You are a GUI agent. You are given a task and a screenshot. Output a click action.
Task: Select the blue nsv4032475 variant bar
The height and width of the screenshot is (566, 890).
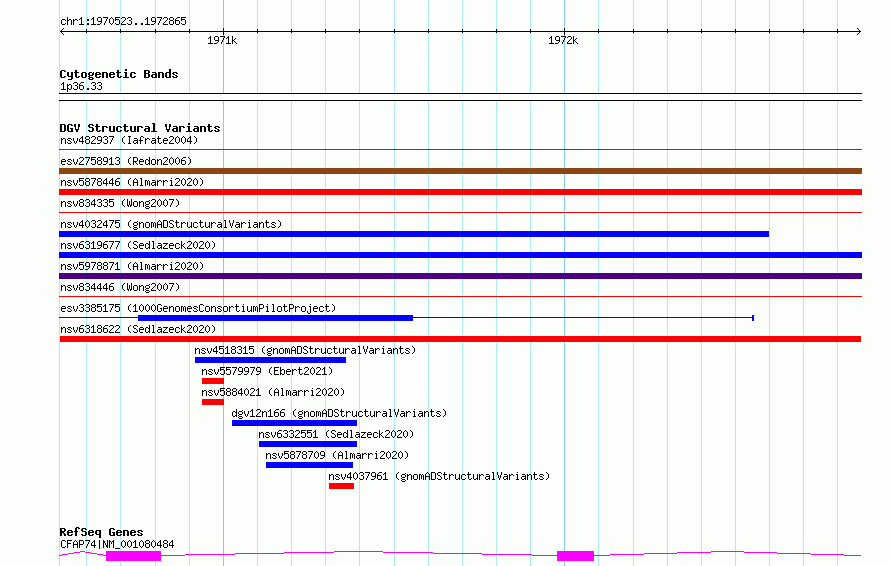tap(414, 234)
